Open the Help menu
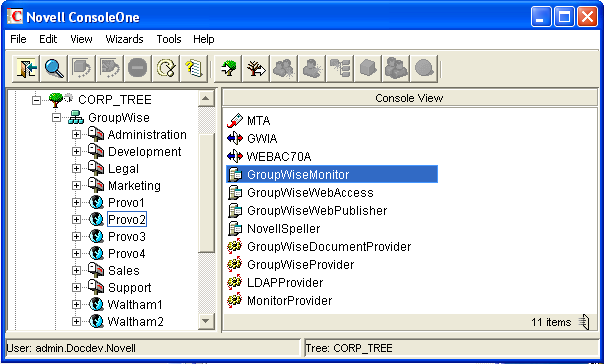 tap(204, 39)
